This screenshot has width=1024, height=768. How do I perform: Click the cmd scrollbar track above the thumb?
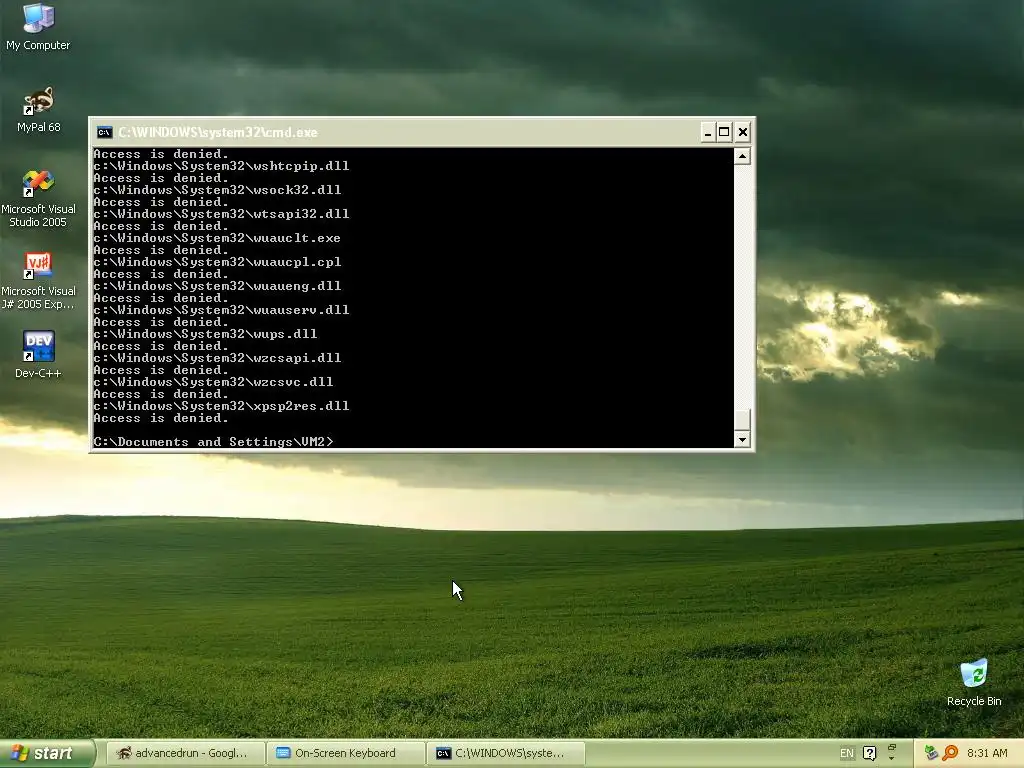[x=742, y=286]
